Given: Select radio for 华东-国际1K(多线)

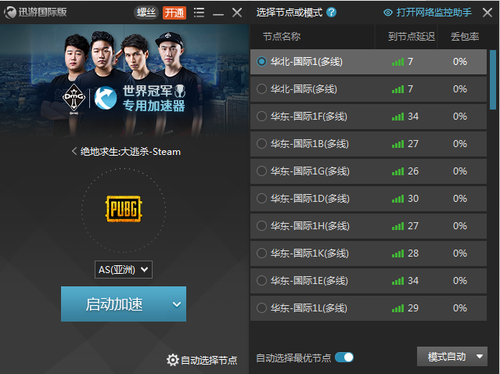Looking at the screenshot, I should (x=262, y=253).
